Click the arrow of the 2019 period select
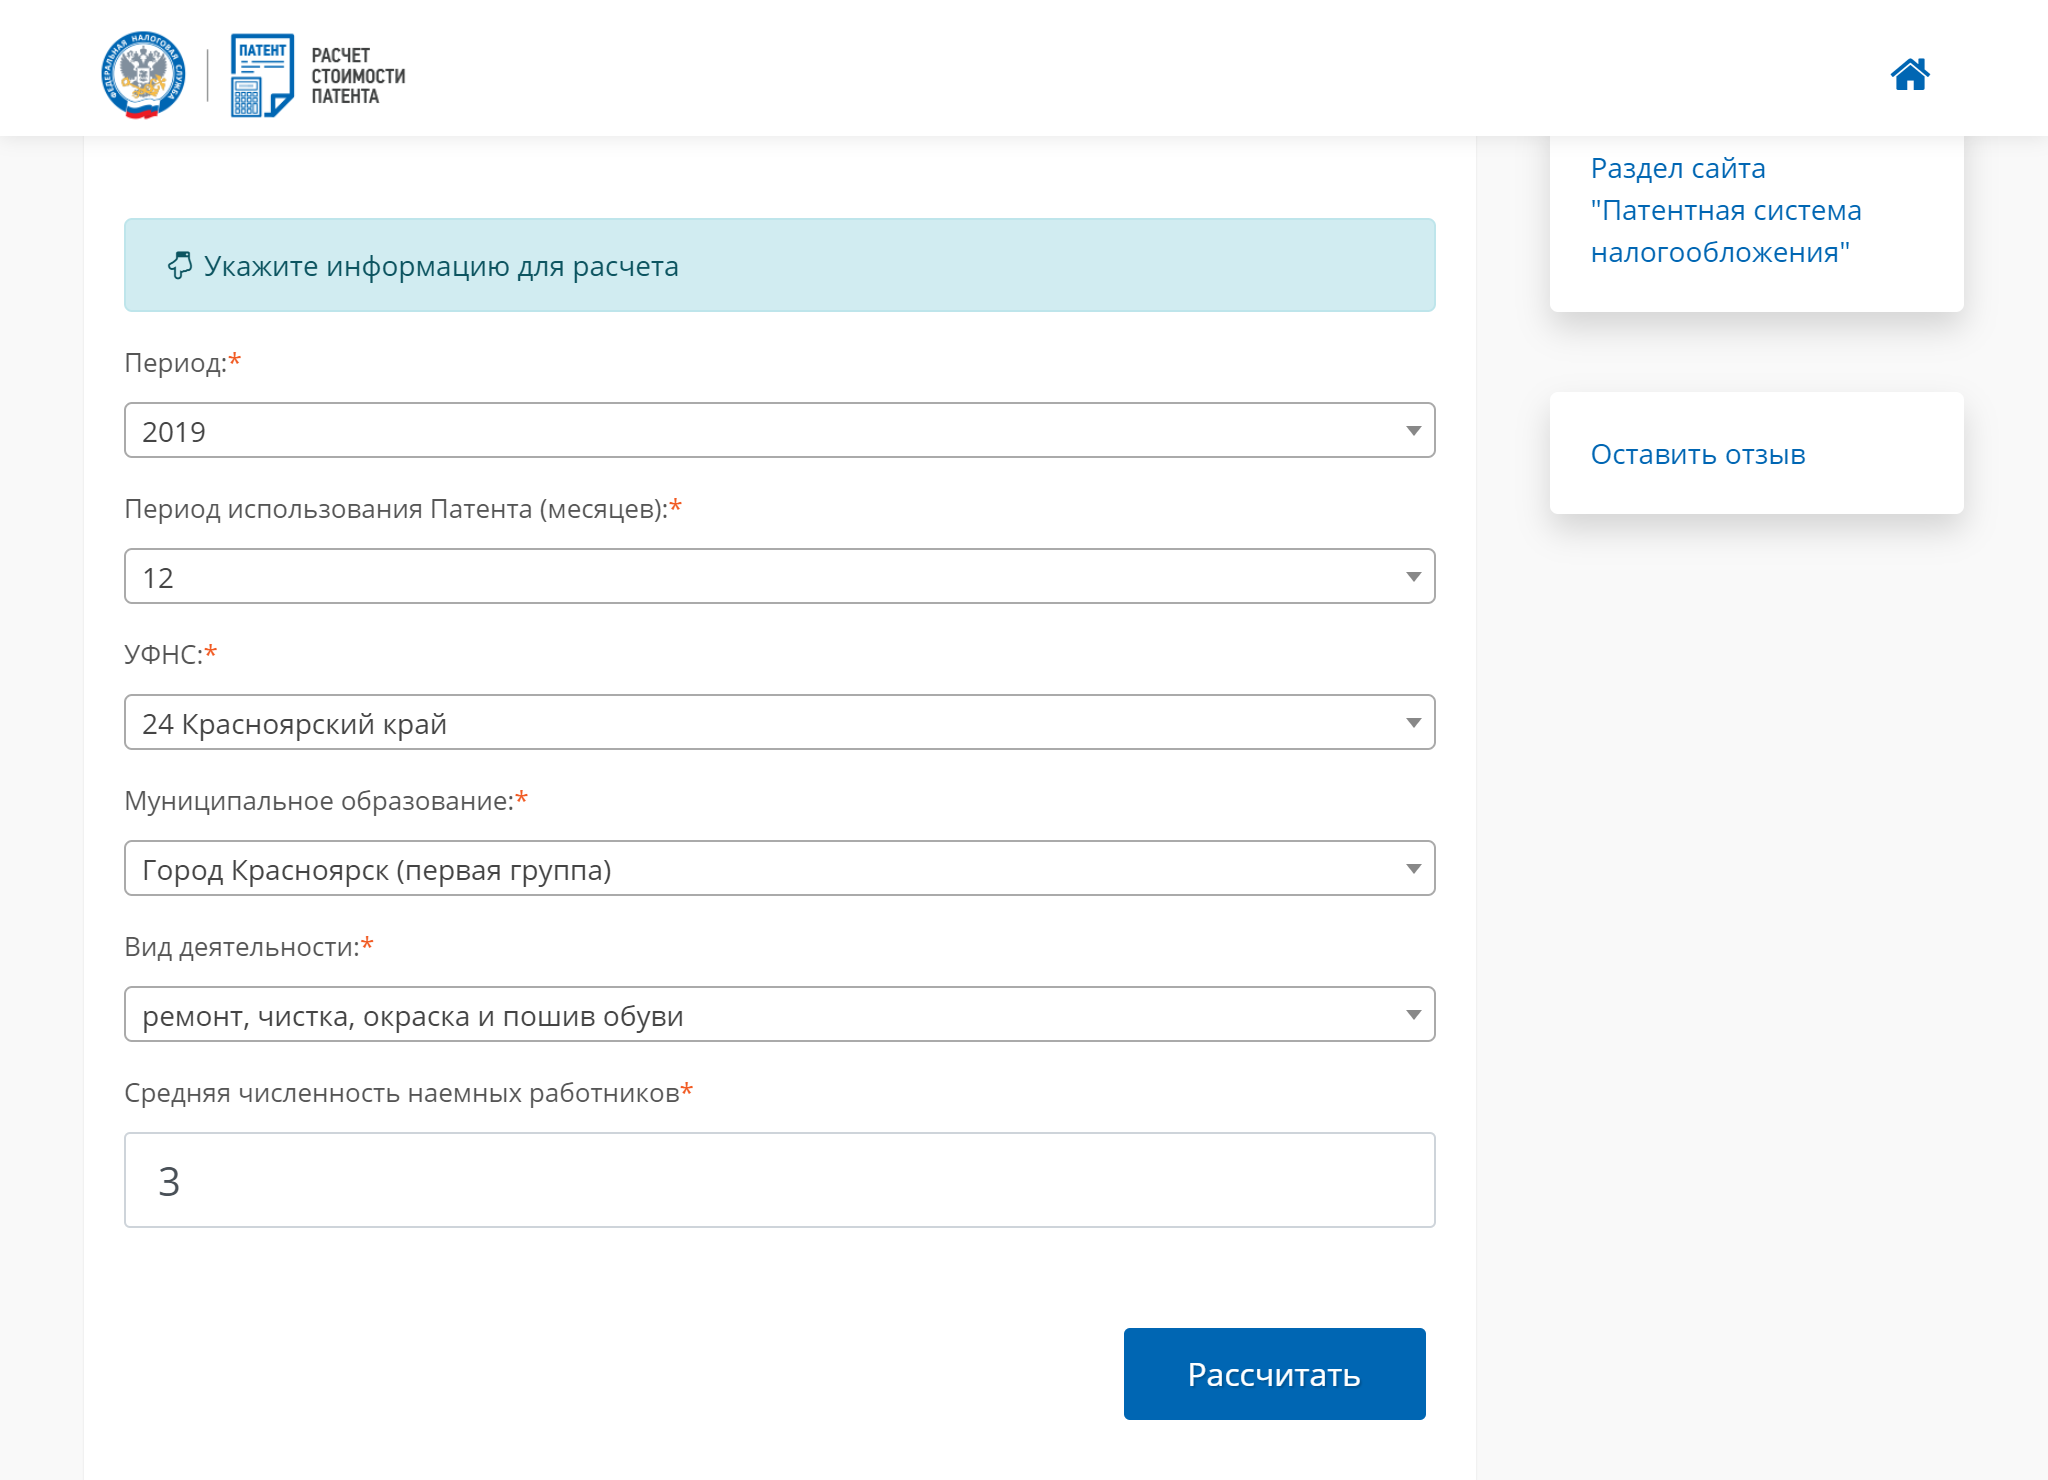 click(1413, 431)
